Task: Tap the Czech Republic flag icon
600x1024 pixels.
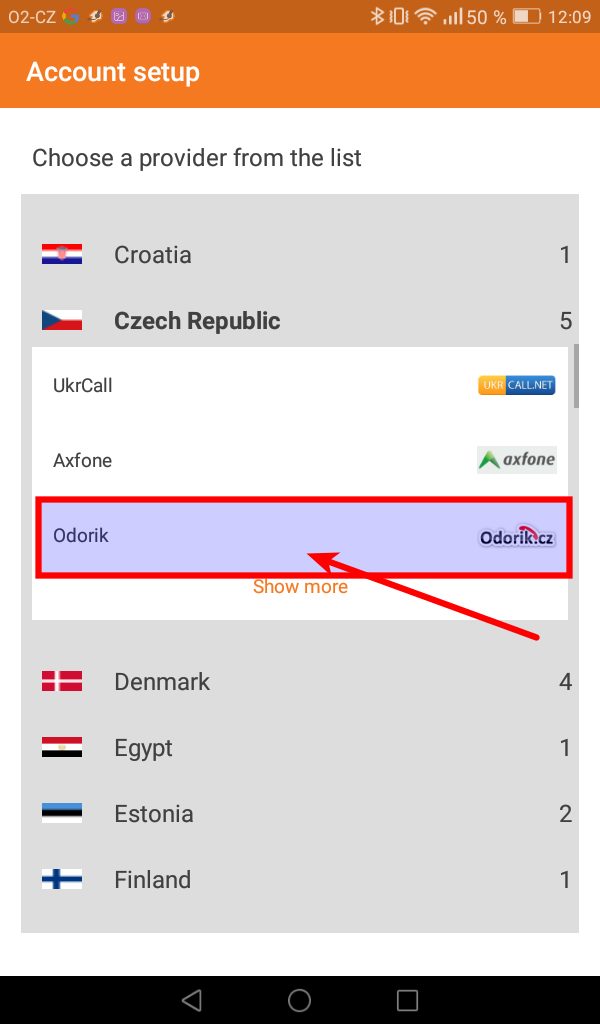Action: (62, 321)
